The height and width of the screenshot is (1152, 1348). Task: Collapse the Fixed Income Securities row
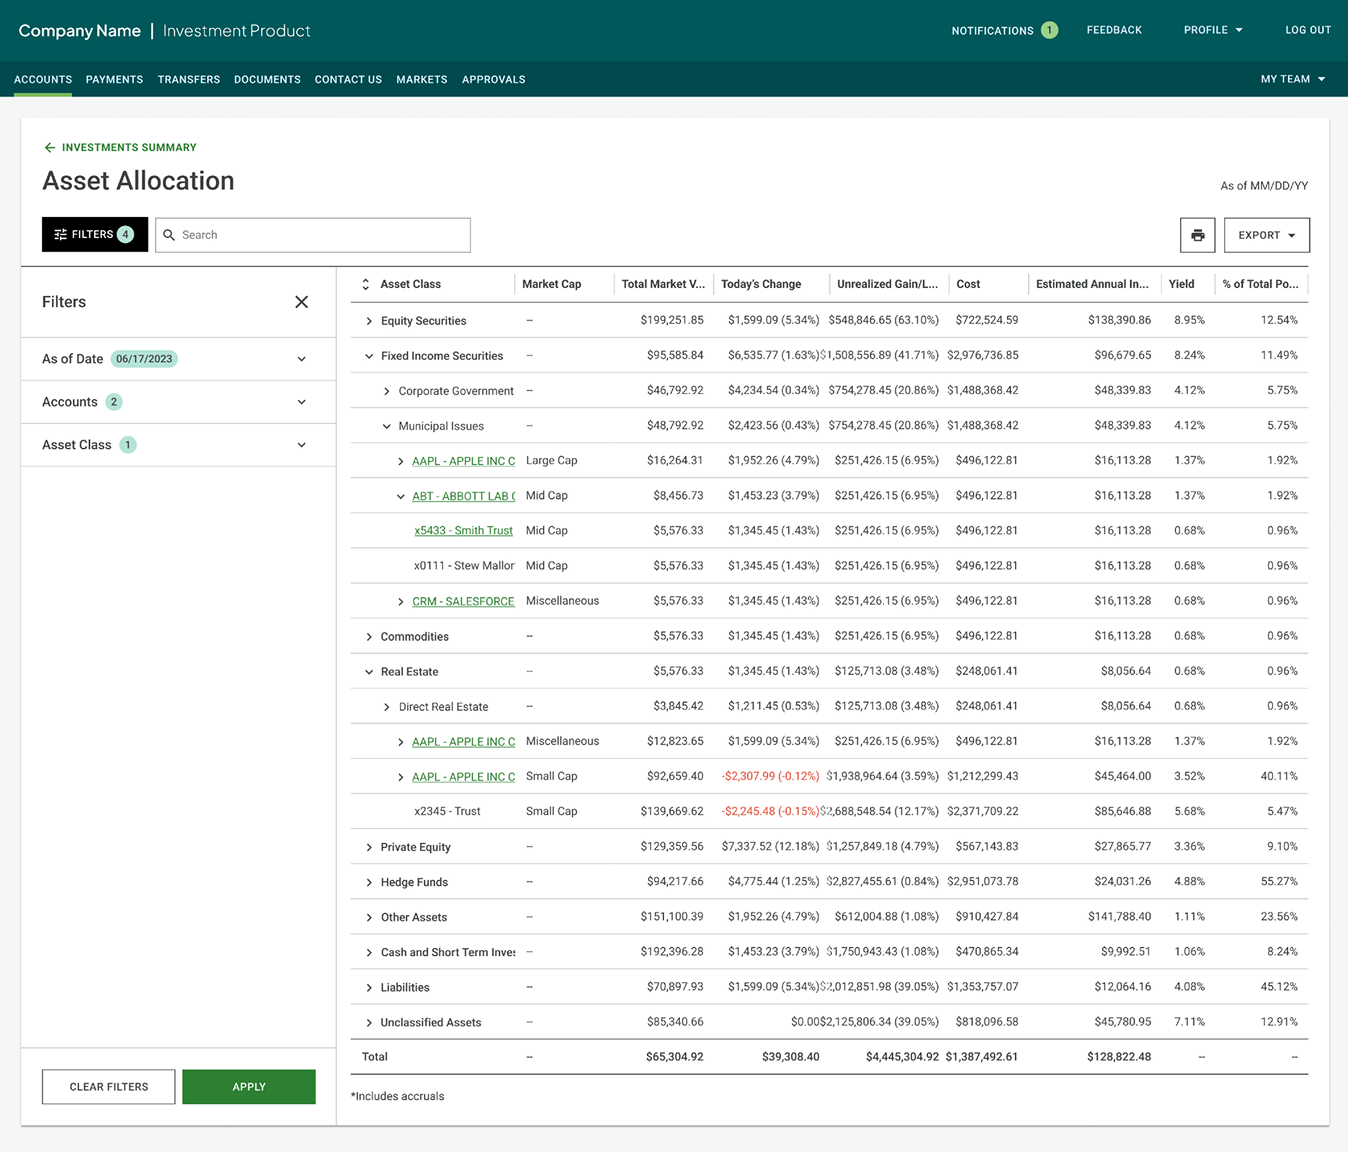[x=369, y=356]
